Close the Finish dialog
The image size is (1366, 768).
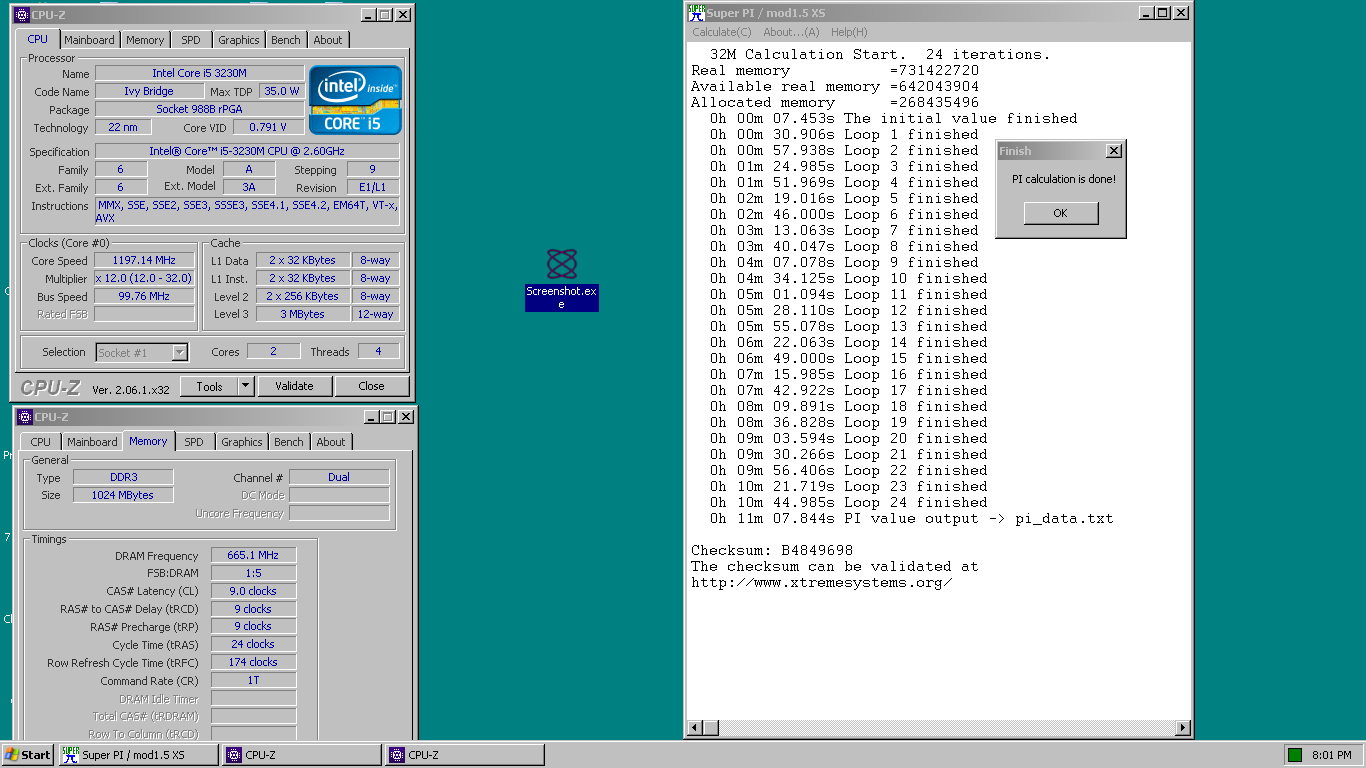click(x=1114, y=151)
